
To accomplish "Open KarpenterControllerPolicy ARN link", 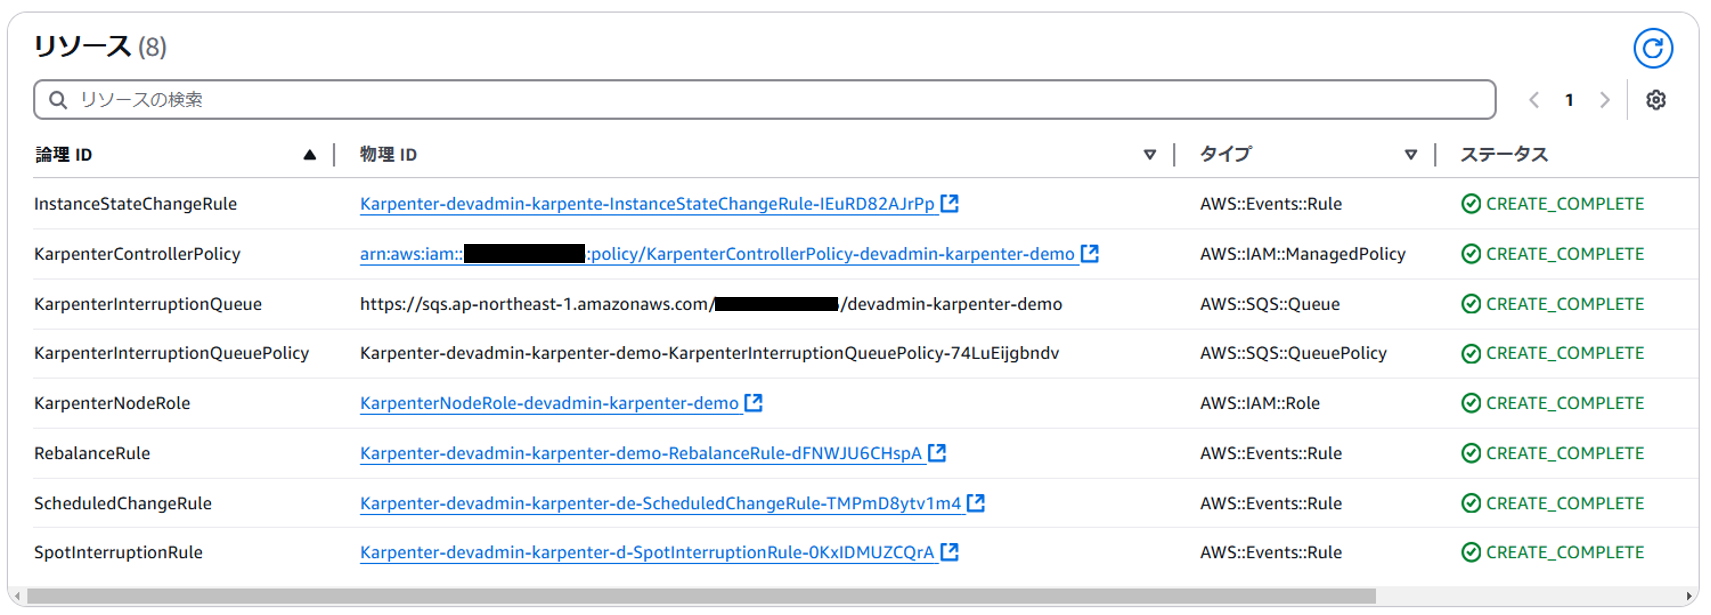I will (x=717, y=254).
